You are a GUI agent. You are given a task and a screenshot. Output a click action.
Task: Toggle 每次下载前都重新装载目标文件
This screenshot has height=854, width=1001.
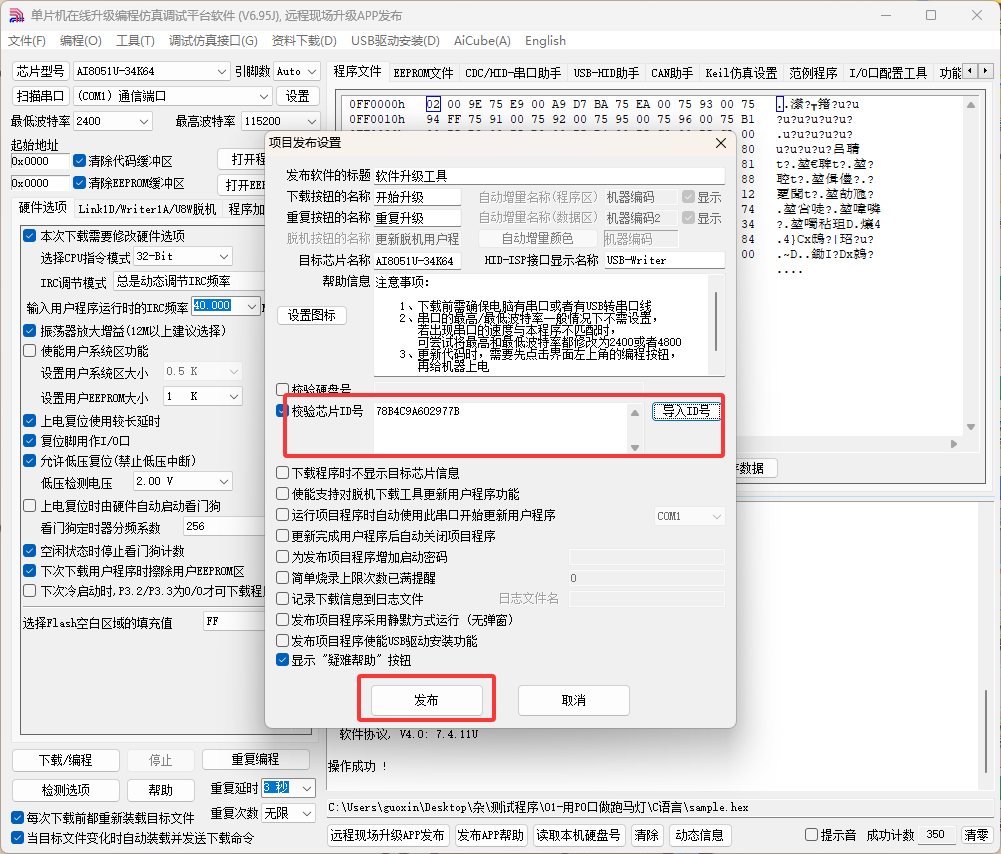[x=18, y=818]
